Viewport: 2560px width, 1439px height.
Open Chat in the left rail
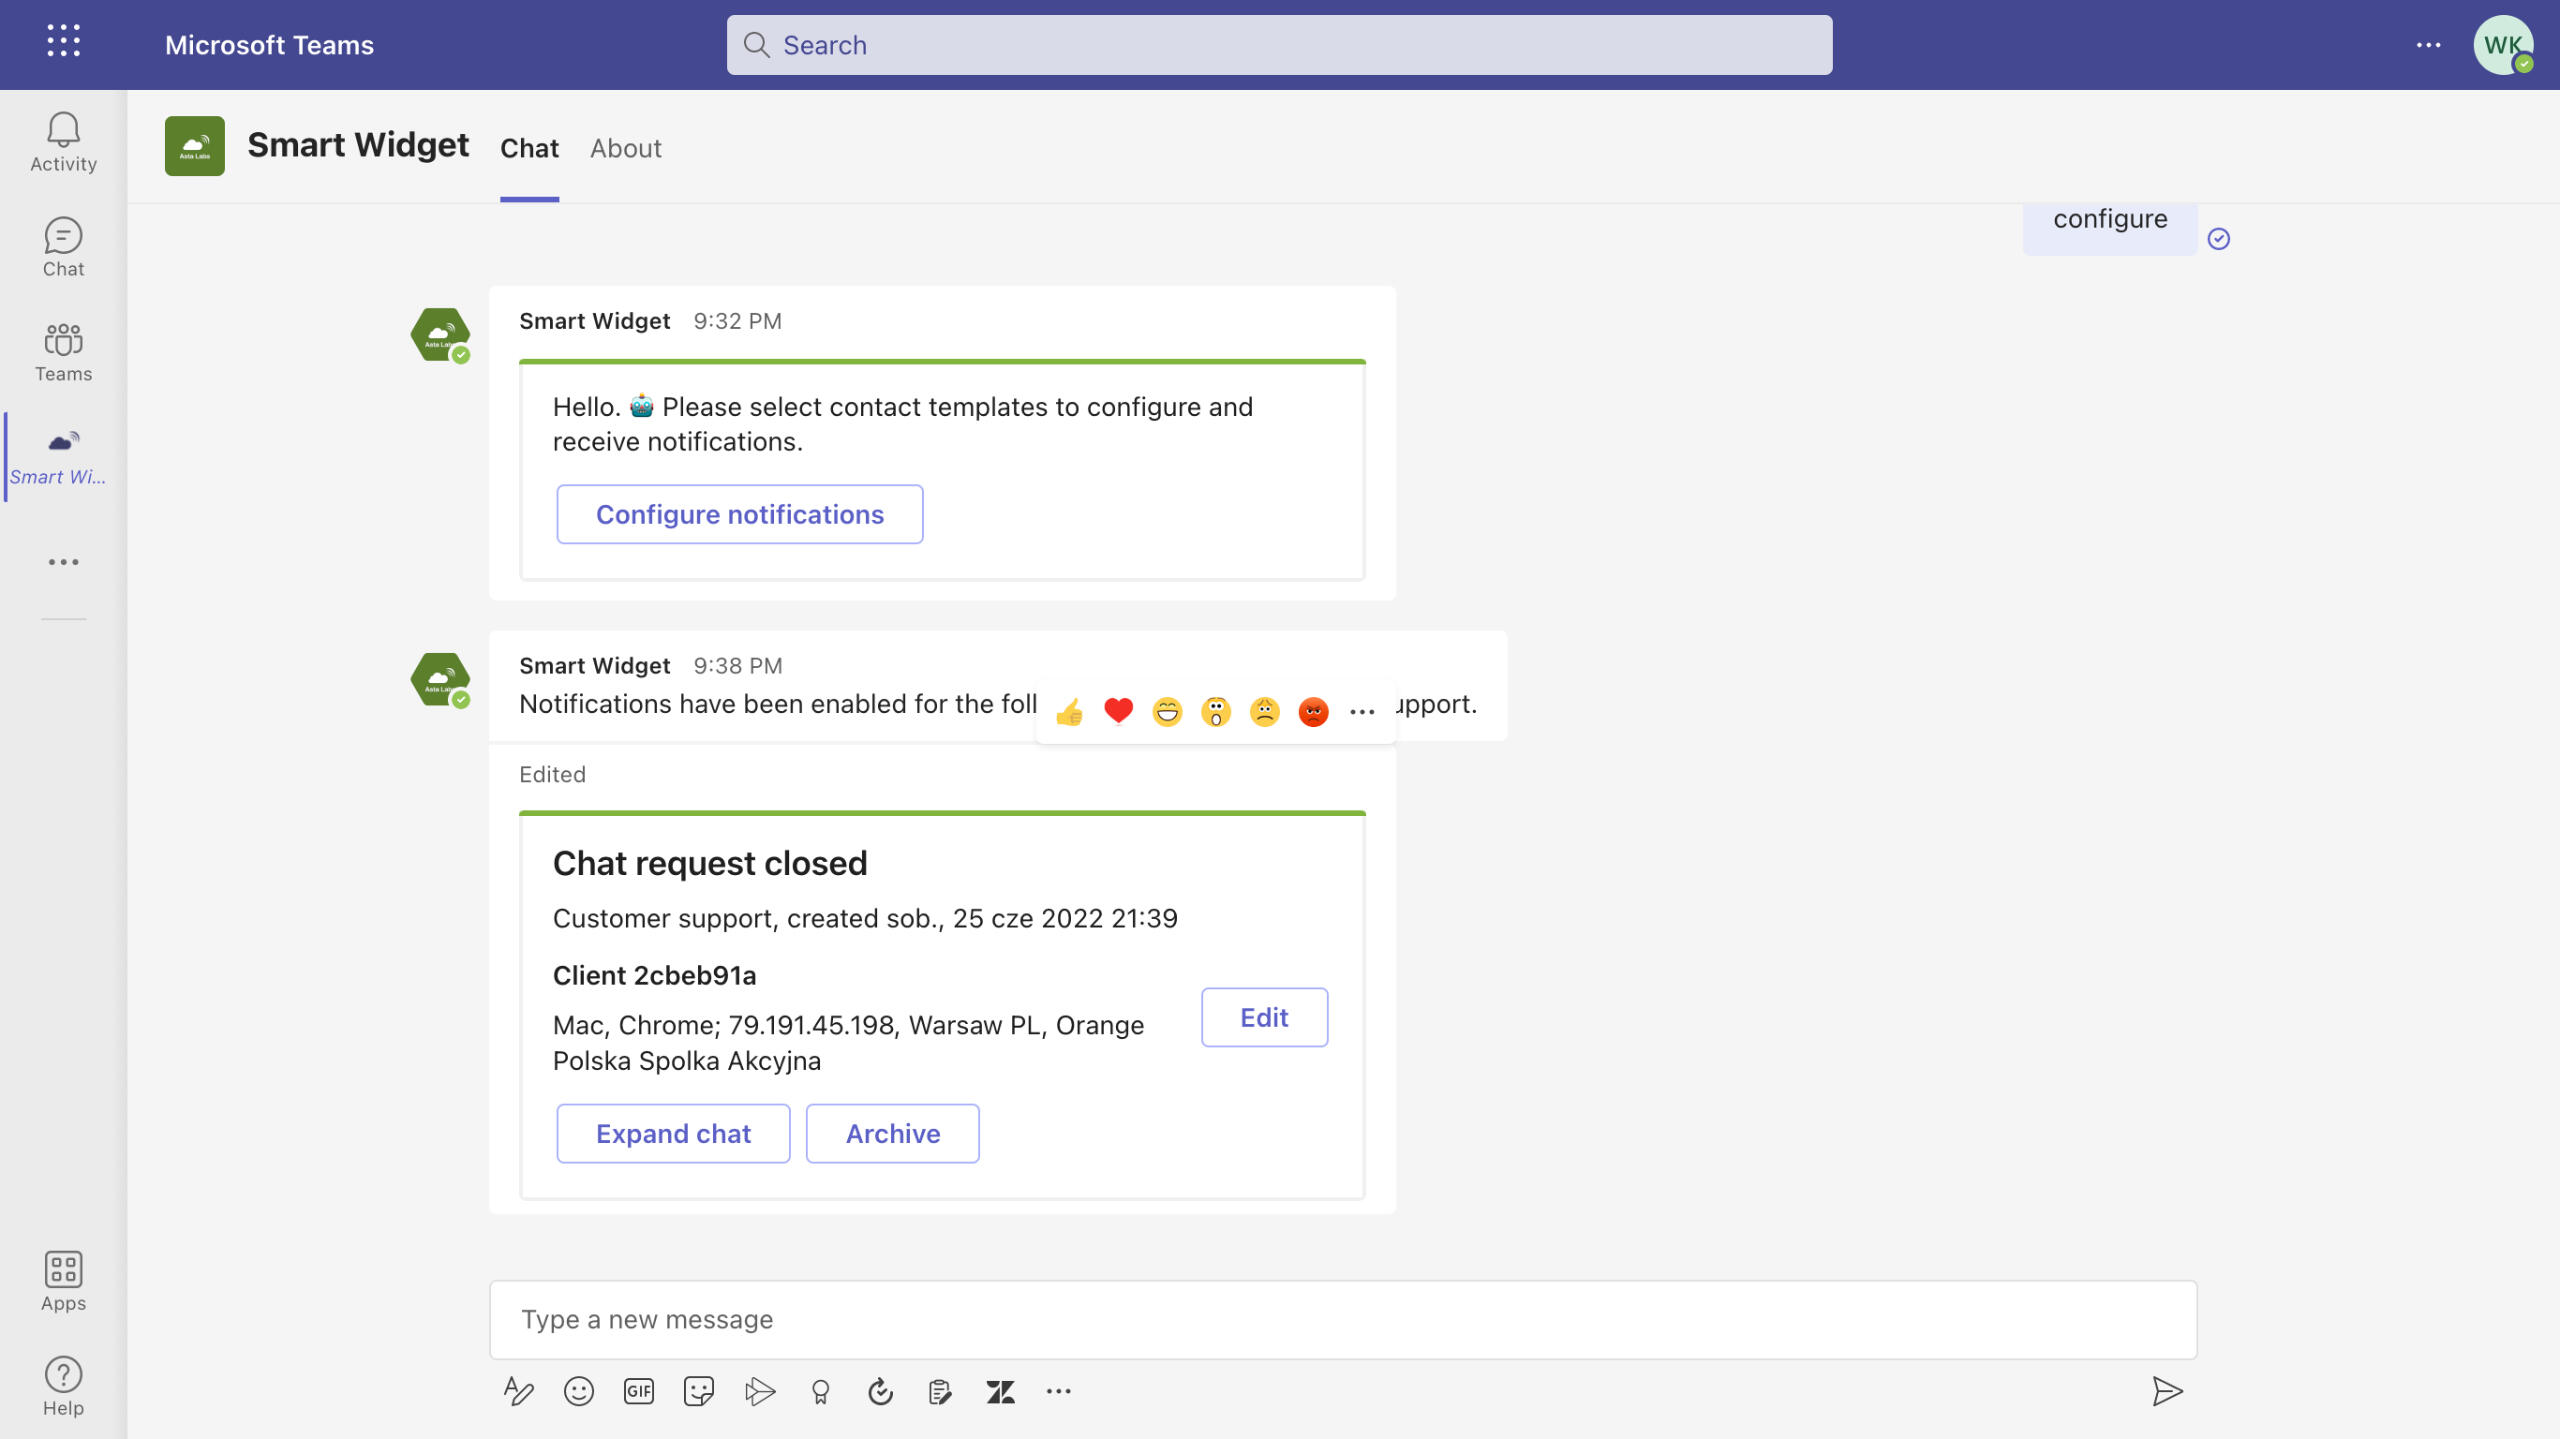pos(63,247)
